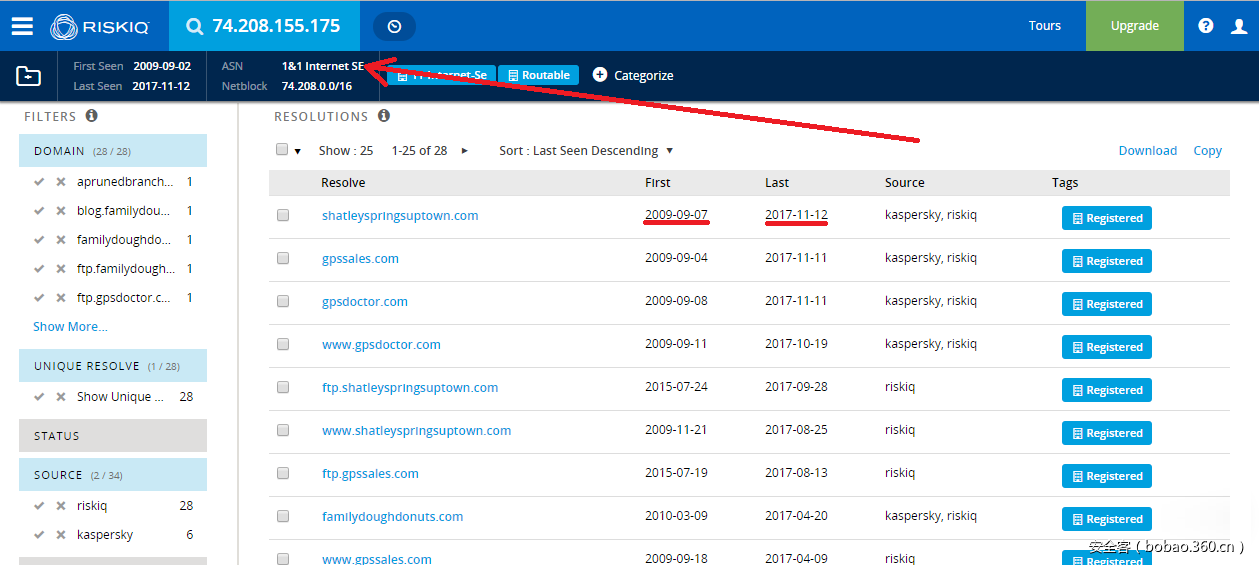Click the add to project folder icon
The width and height of the screenshot is (1259, 565).
(29, 76)
